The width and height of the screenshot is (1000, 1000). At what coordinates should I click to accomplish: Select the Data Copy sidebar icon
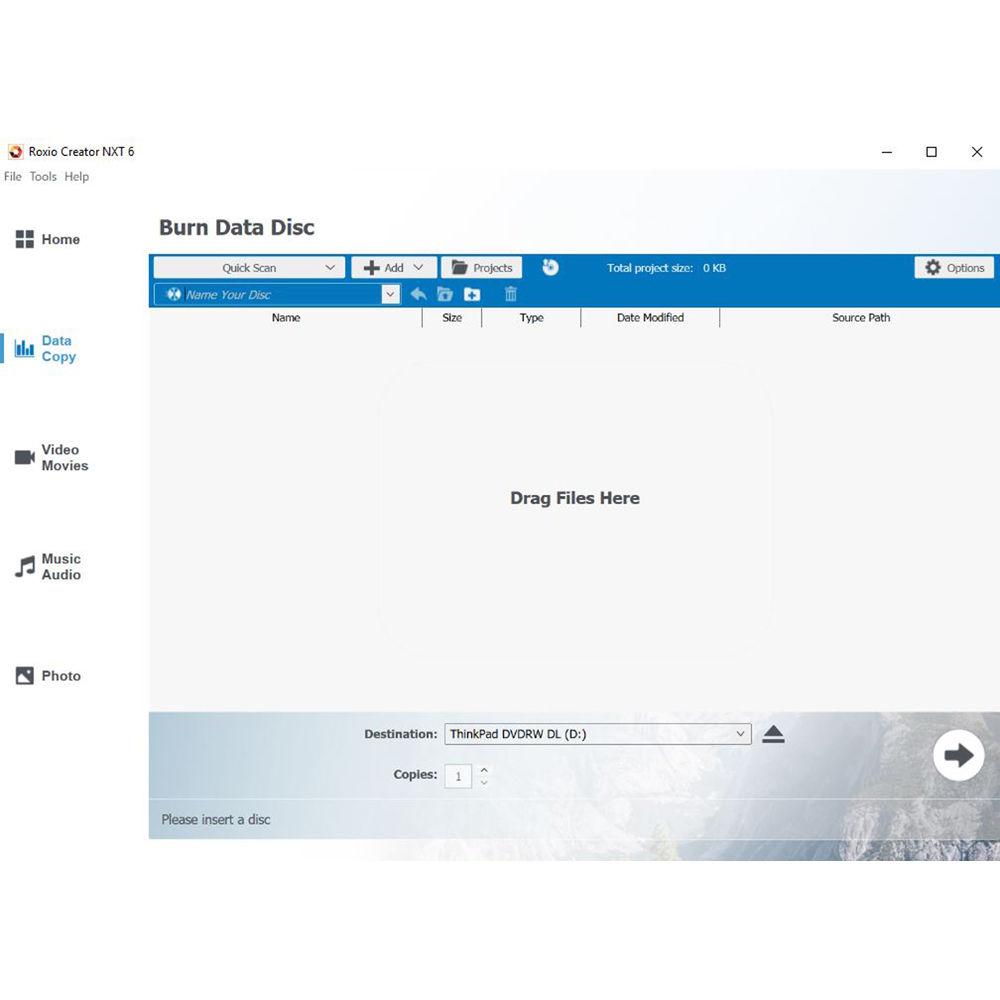click(25, 348)
